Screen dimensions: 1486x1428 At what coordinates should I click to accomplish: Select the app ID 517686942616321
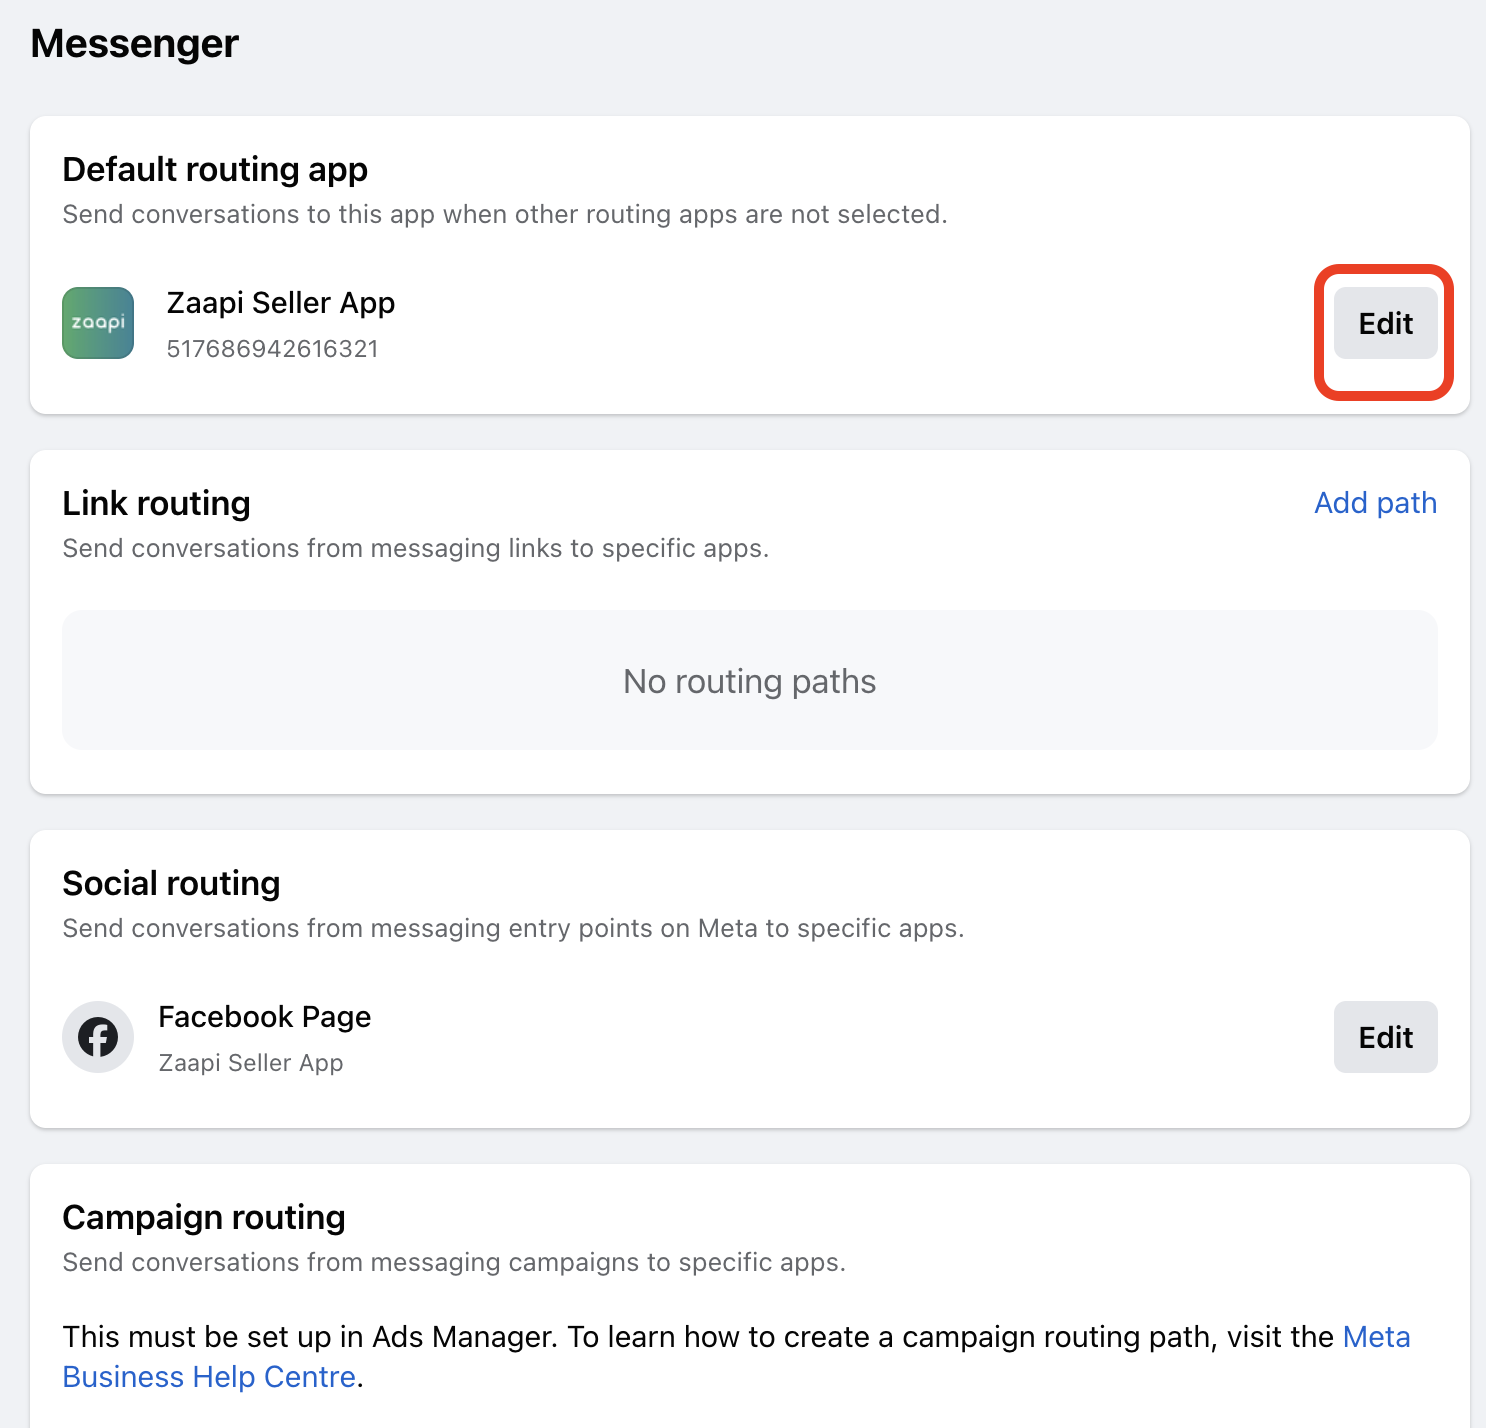[x=272, y=349]
